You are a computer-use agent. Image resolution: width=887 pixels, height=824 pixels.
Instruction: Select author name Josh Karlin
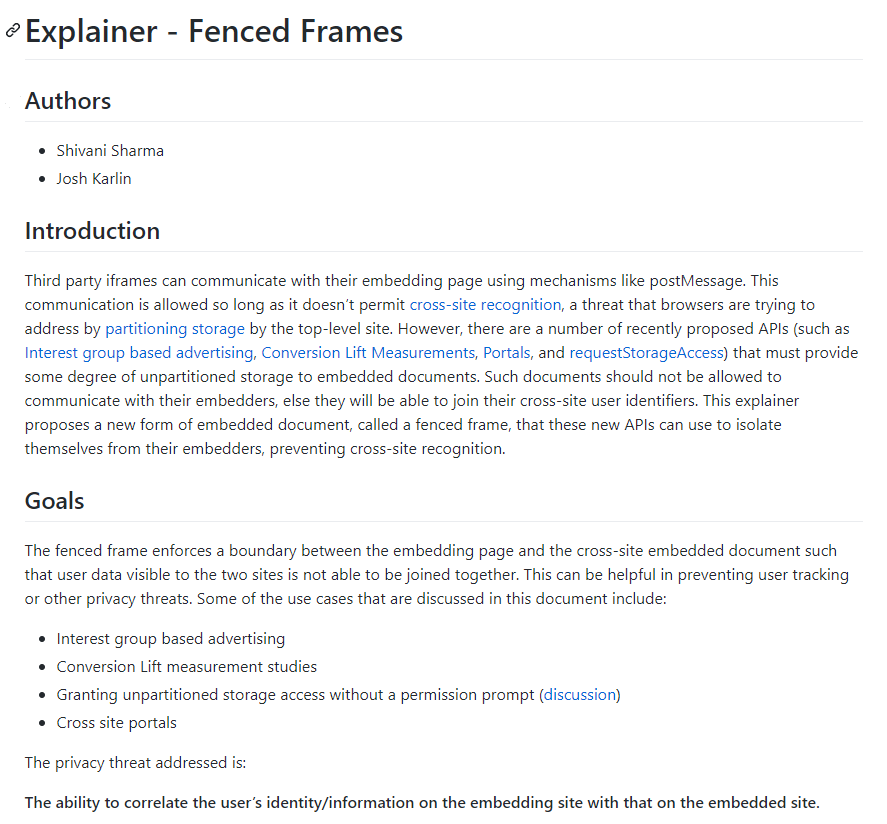click(94, 179)
